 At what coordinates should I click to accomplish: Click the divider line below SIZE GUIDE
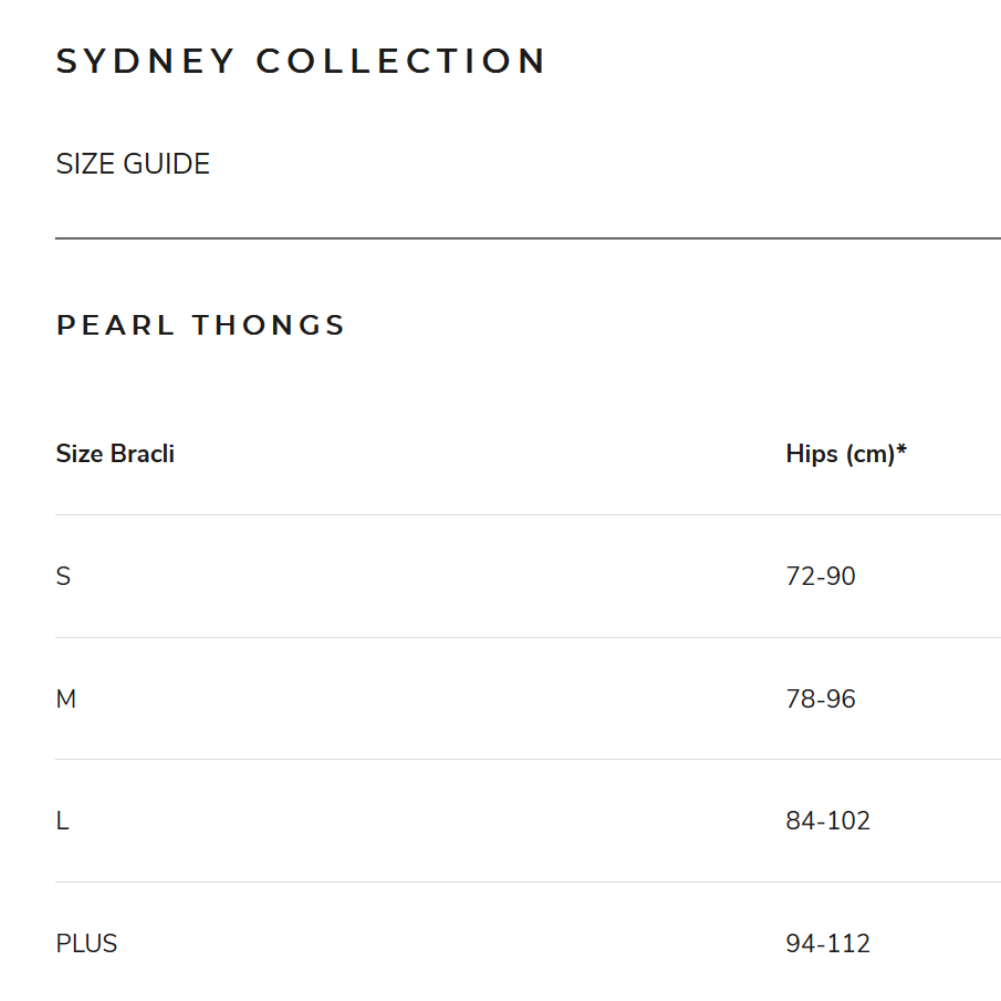click(528, 238)
